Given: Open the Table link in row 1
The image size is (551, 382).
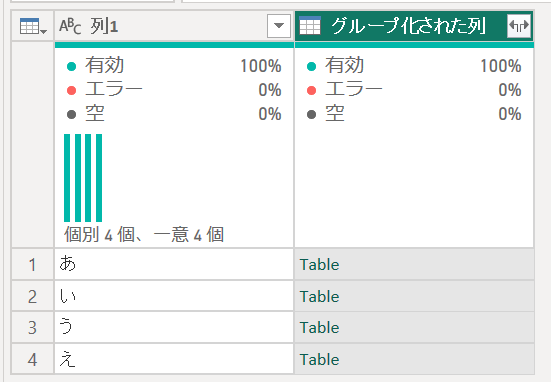Looking at the screenshot, I should click(x=319, y=265).
